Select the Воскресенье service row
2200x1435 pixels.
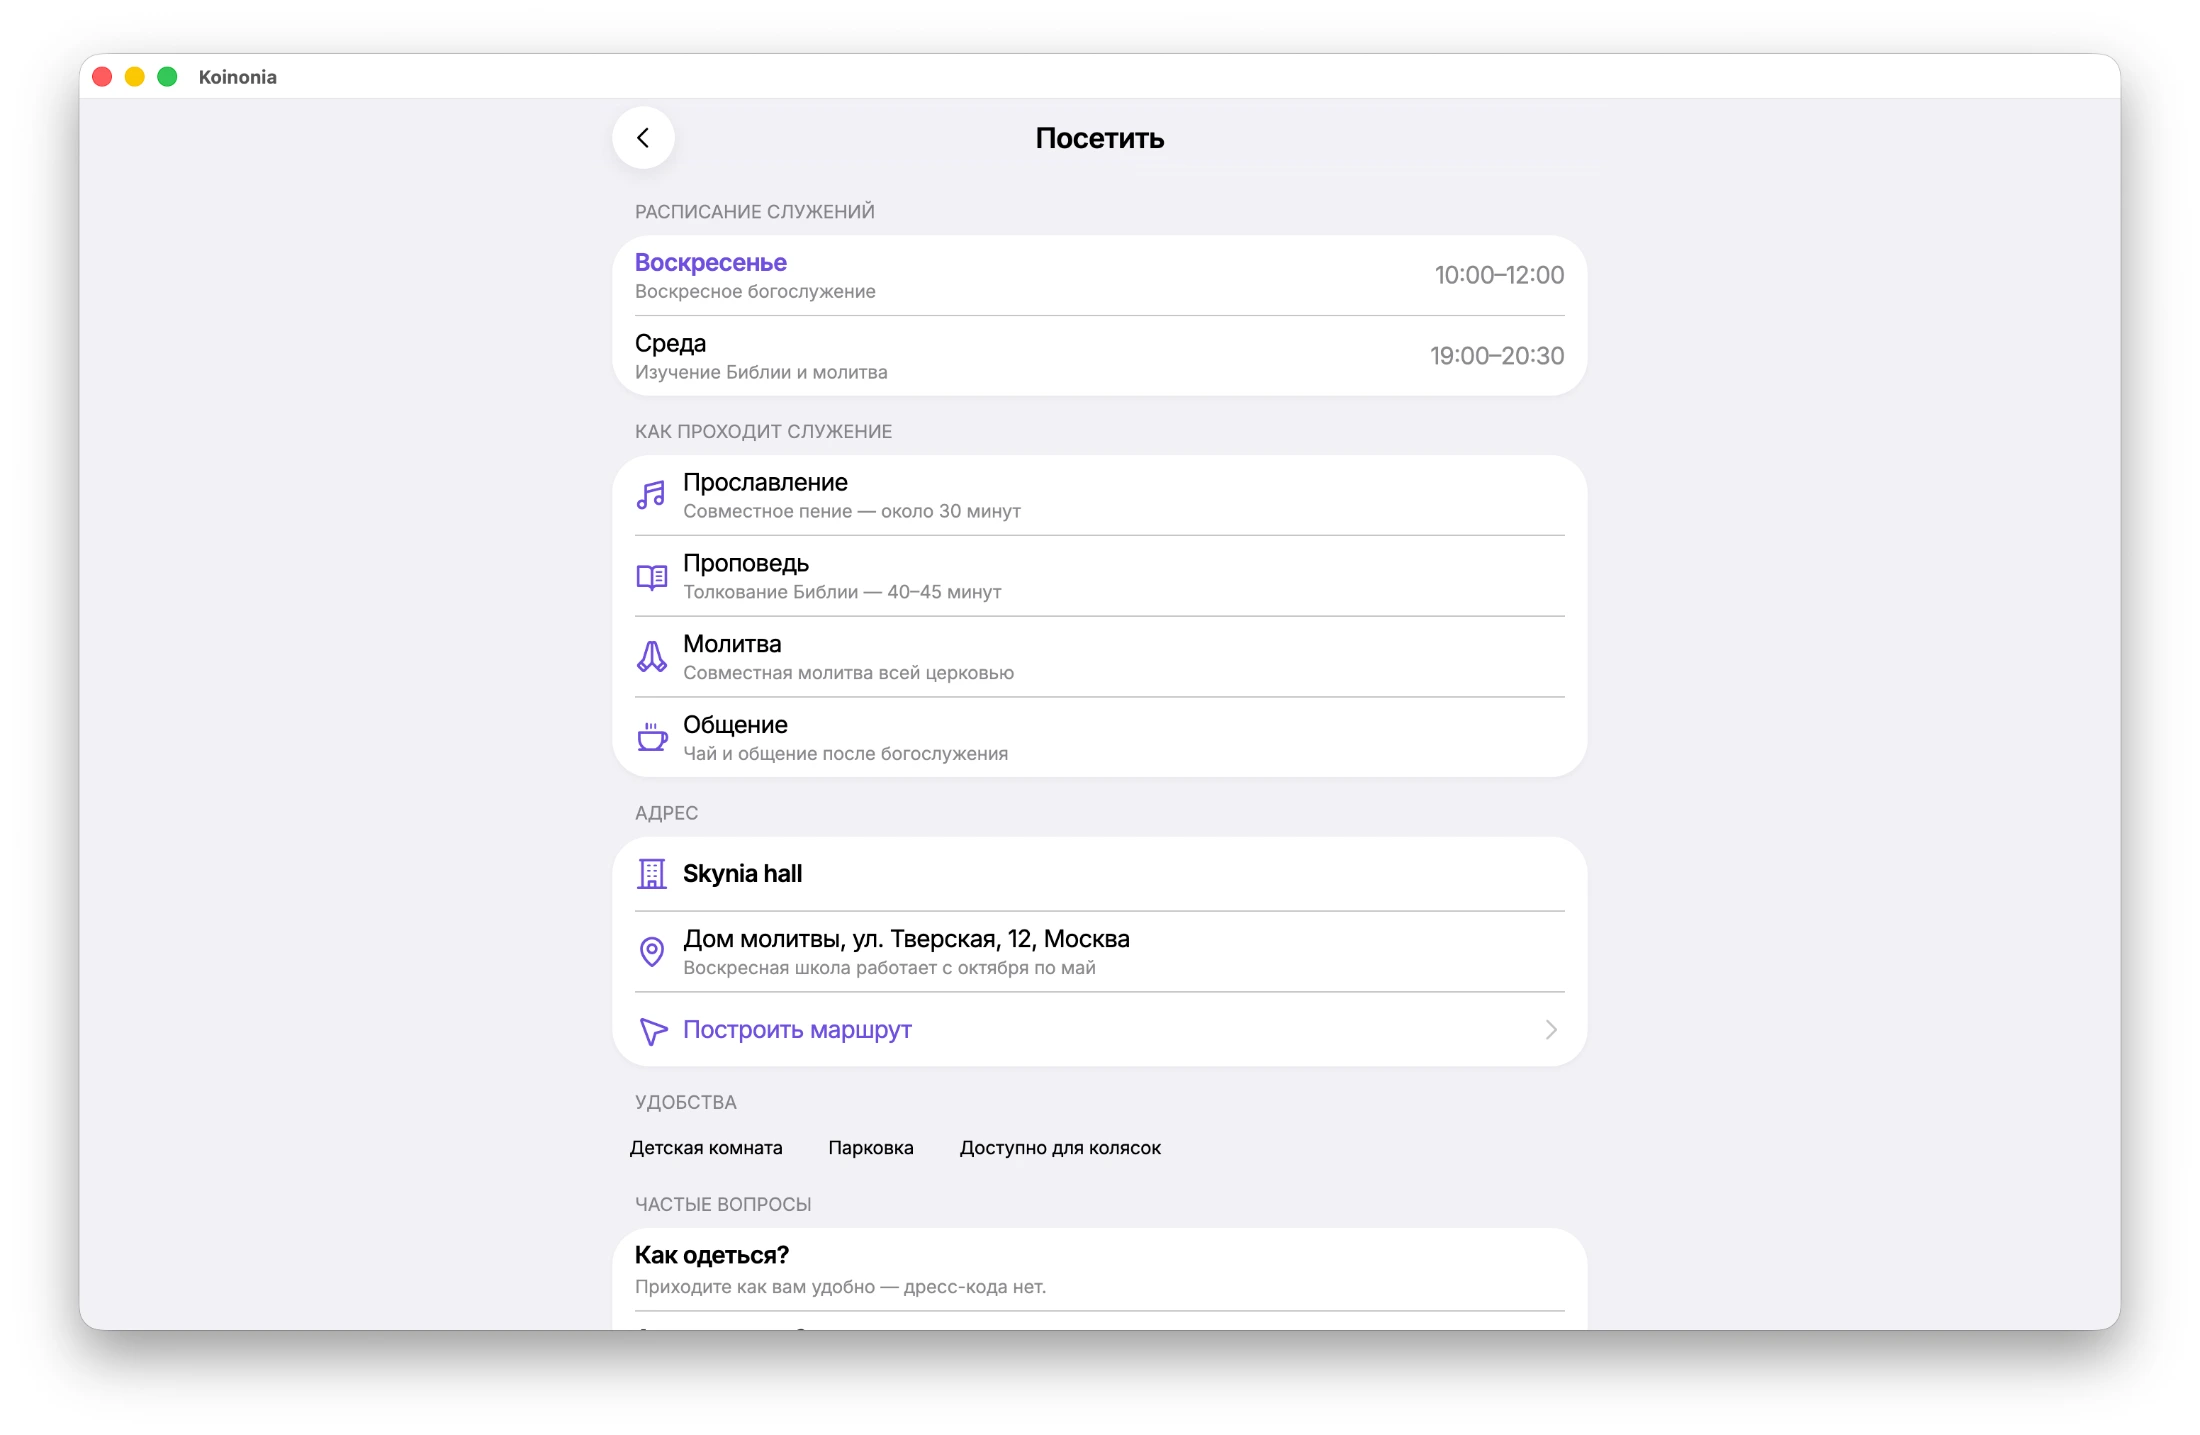[1099, 275]
